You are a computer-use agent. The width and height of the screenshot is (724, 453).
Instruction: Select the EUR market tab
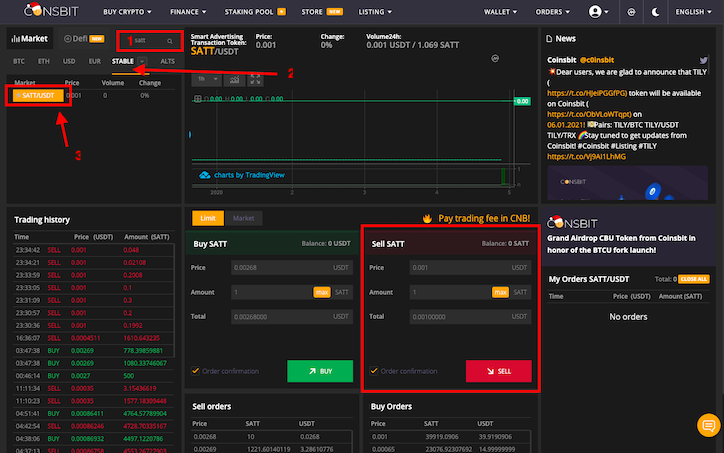click(94, 61)
